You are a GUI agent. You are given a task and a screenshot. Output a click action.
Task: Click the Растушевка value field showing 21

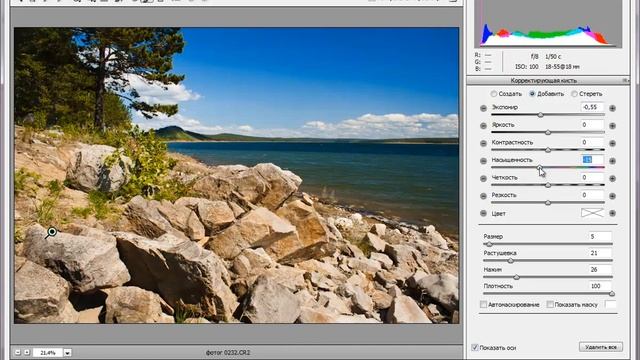click(x=600, y=253)
